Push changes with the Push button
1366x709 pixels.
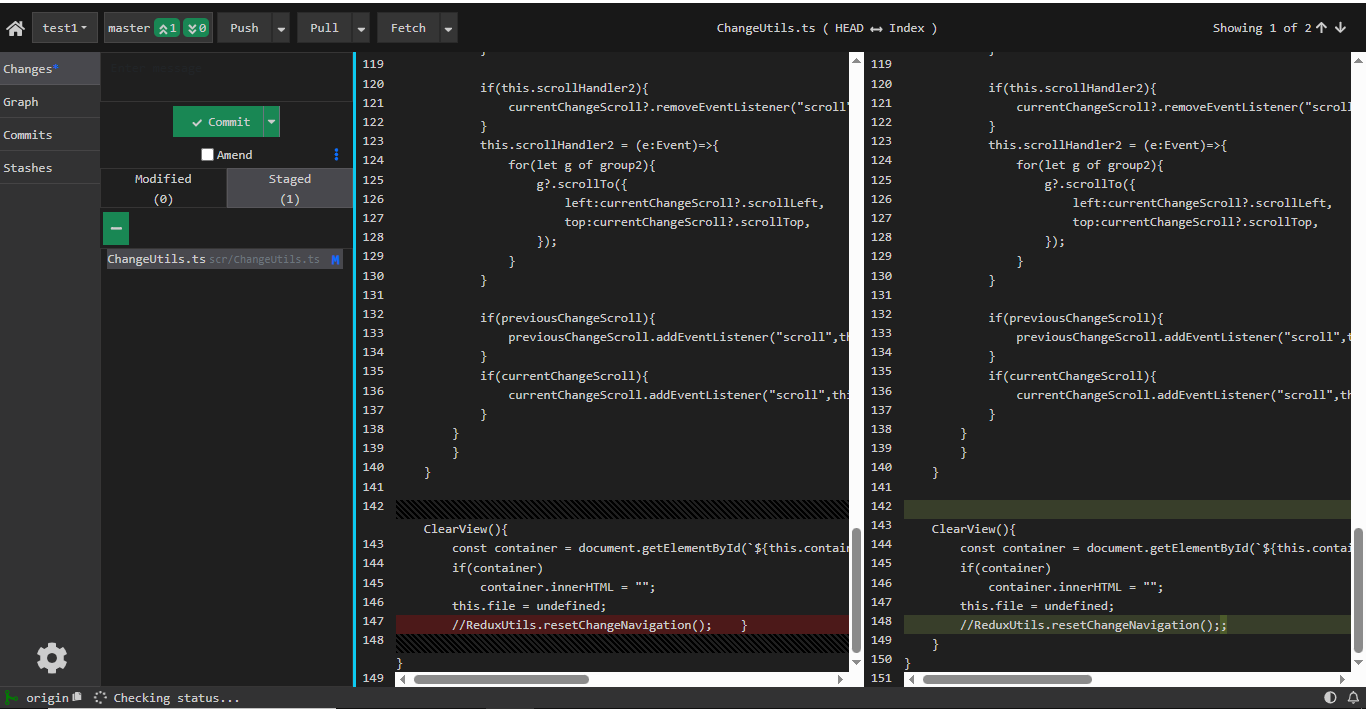click(244, 28)
